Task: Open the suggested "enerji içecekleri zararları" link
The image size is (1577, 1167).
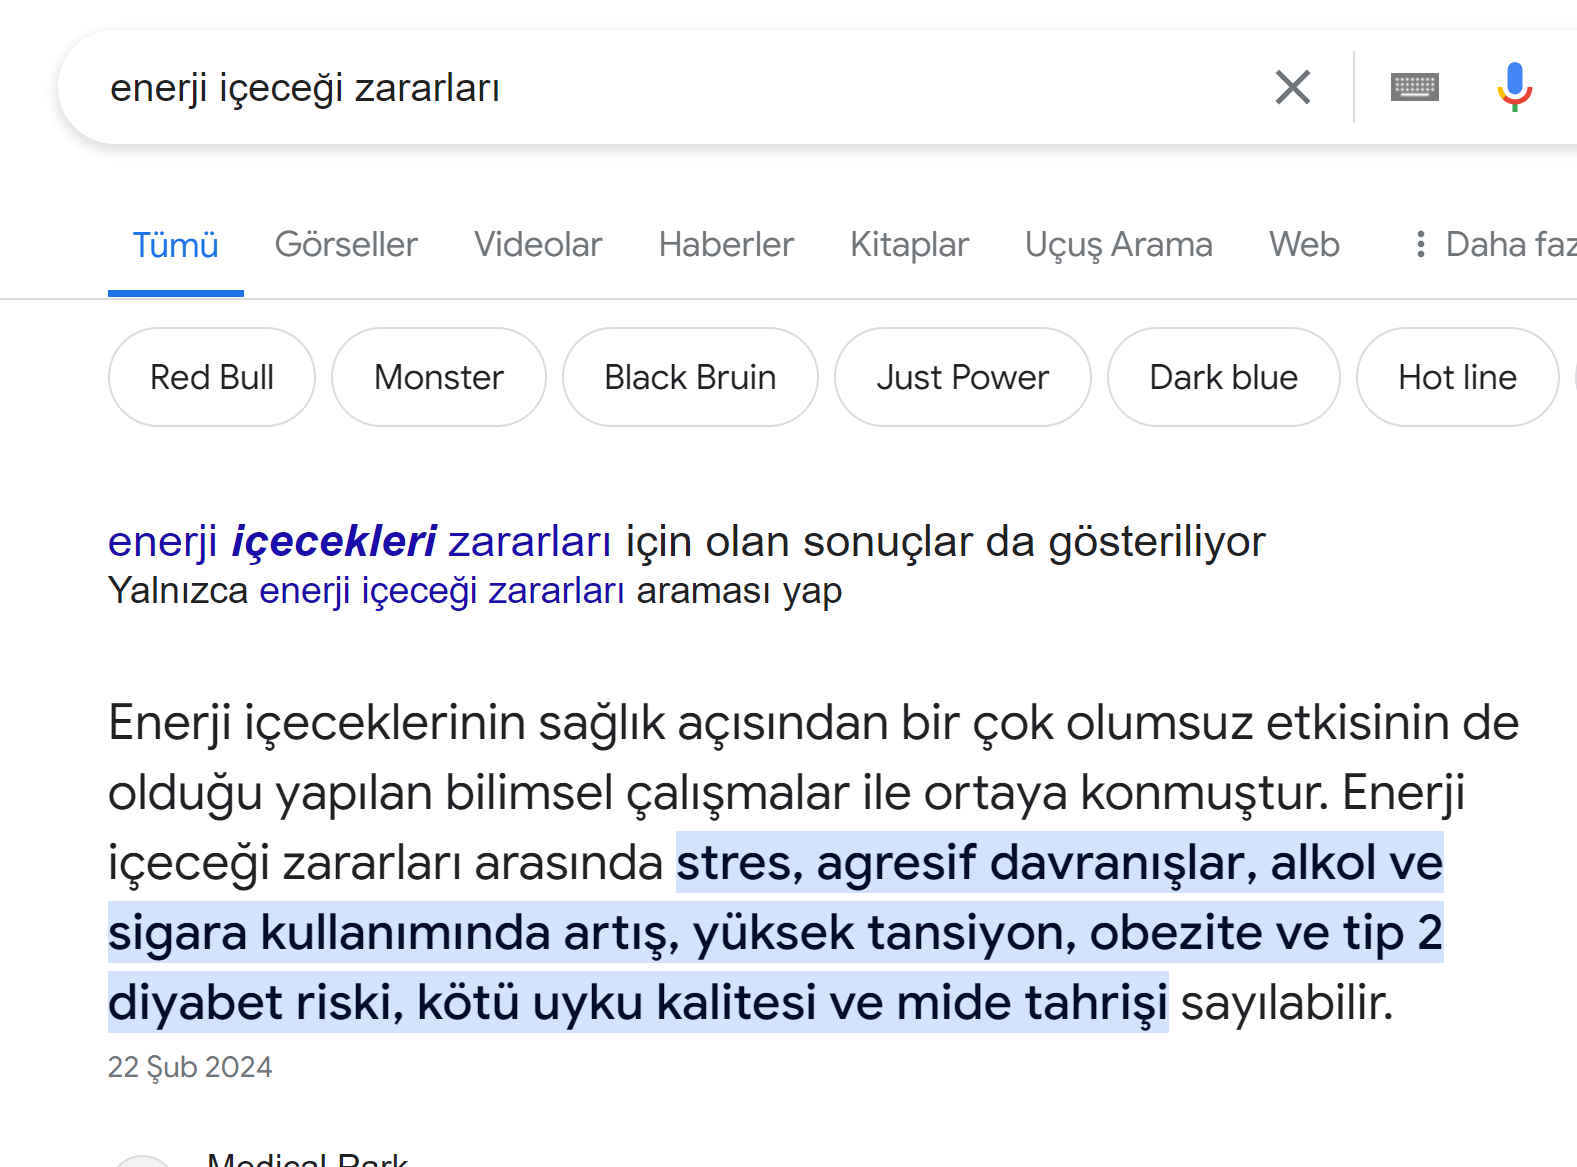Action: click(359, 541)
